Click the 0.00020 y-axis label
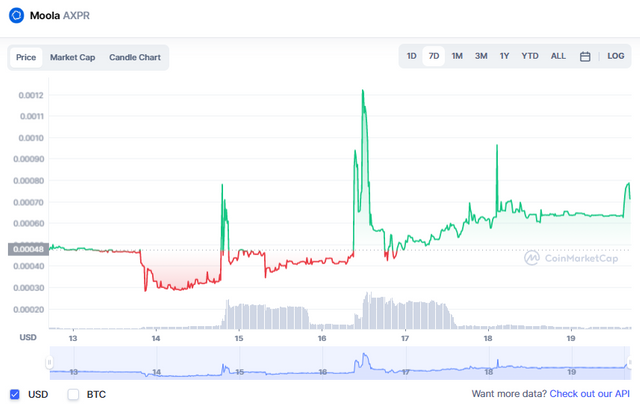 (x=29, y=309)
